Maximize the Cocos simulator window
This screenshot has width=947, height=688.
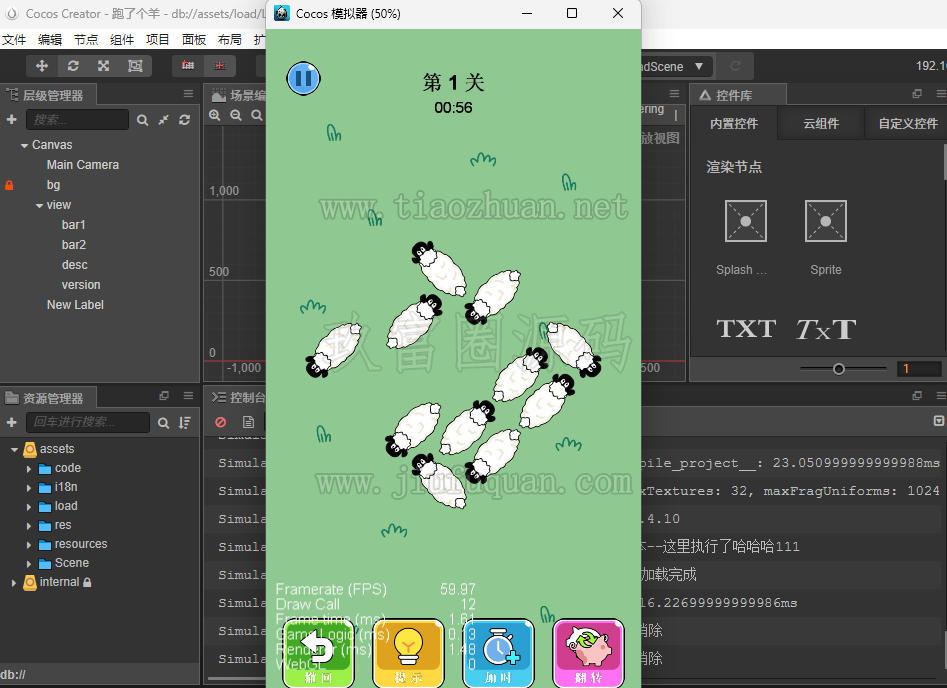(572, 13)
